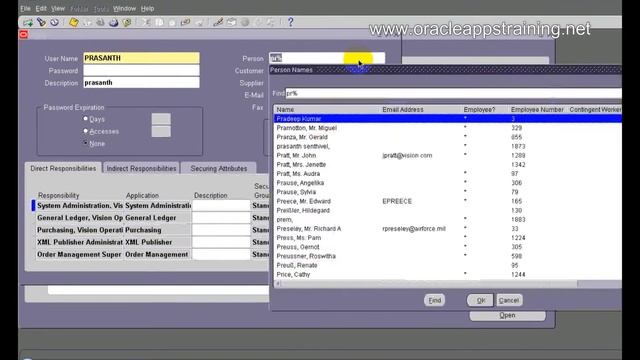Click the empty Password field
The height and width of the screenshot is (360, 640).
click(x=141, y=70)
